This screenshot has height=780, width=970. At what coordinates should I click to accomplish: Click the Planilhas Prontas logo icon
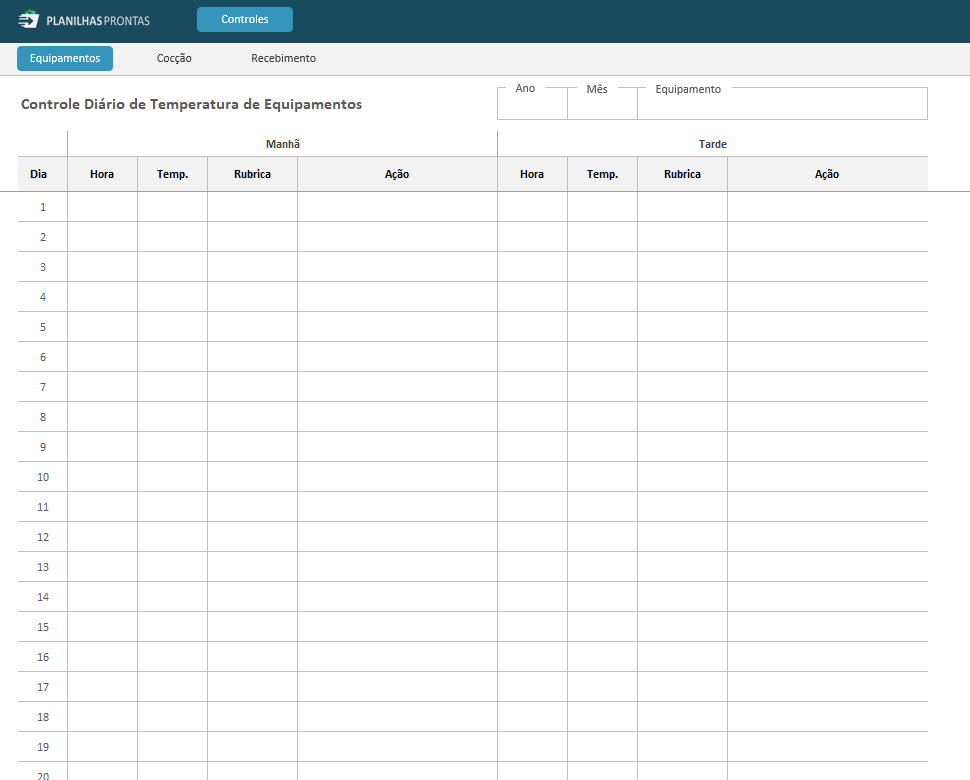tap(29, 20)
